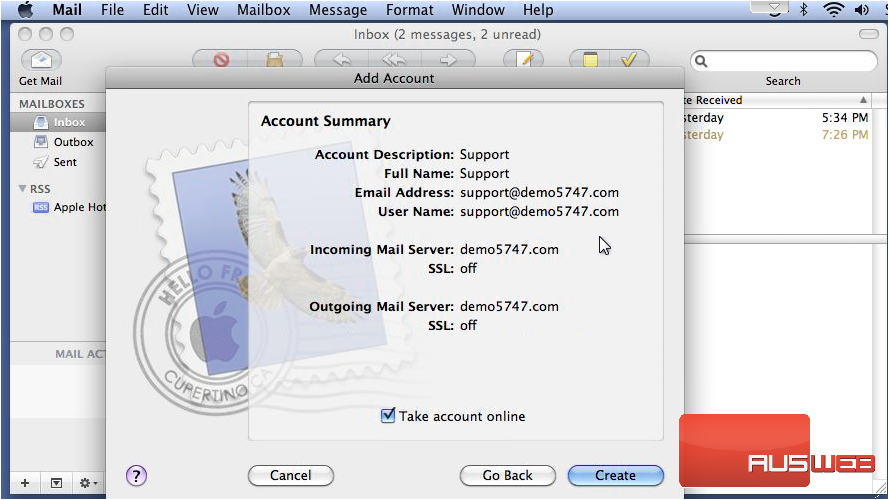Click the Go Back button

coord(507,476)
